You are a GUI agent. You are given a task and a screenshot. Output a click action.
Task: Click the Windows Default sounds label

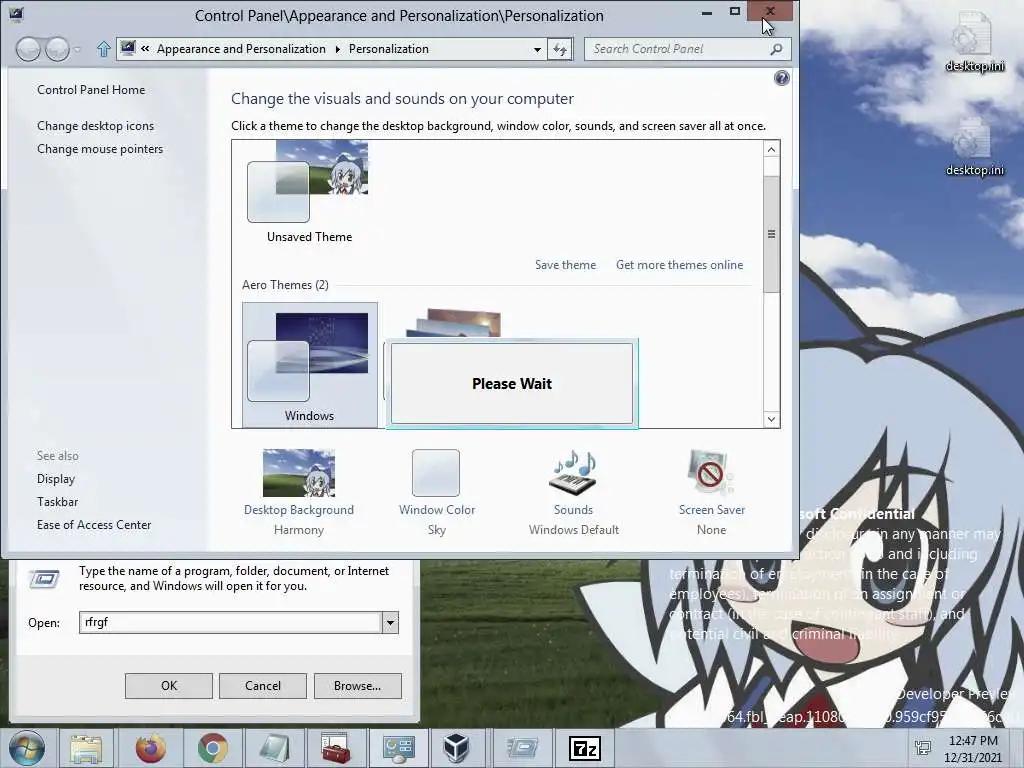[x=573, y=530]
